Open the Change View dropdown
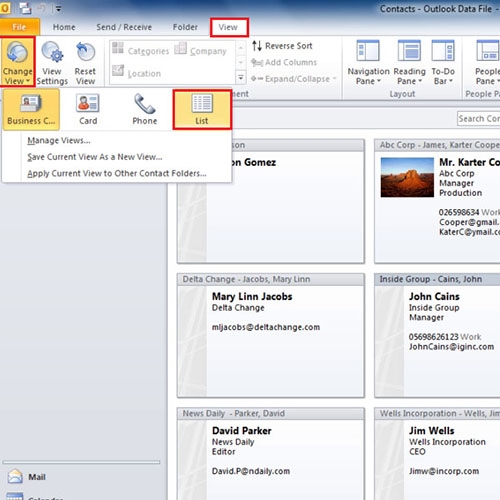Image resolution: width=500 pixels, height=500 pixels. [x=17, y=62]
